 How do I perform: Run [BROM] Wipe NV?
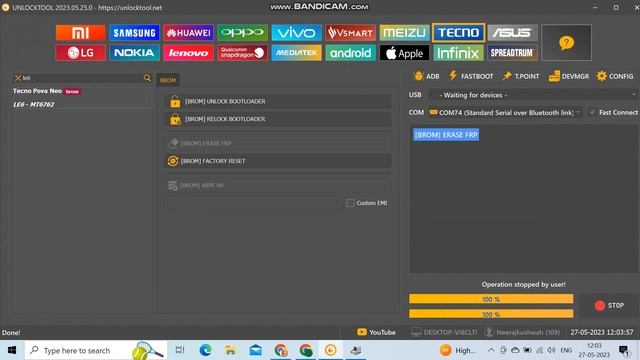tap(278, 185)
